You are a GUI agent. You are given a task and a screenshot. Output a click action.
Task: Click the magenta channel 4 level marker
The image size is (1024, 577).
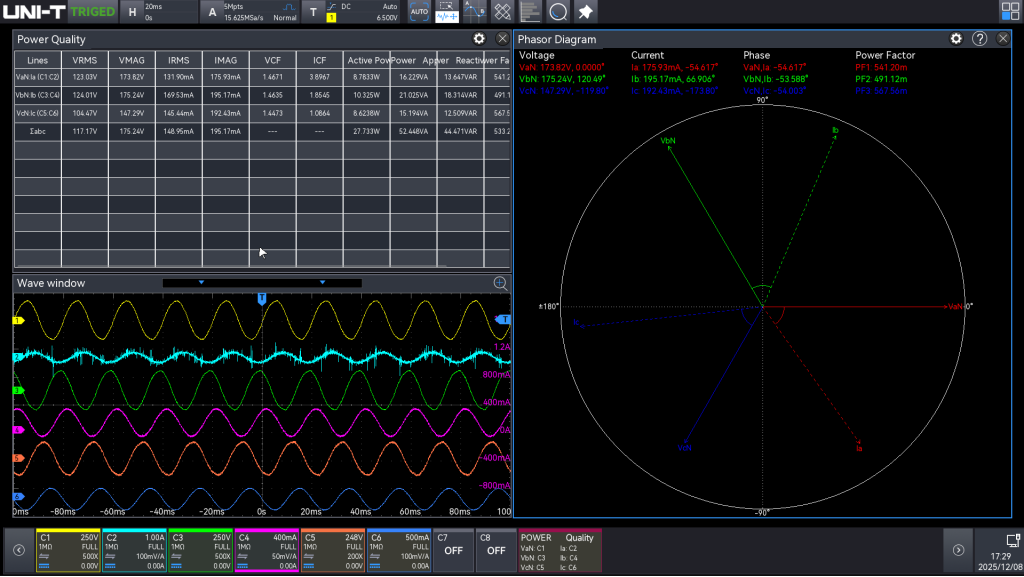tap(18, 429)
